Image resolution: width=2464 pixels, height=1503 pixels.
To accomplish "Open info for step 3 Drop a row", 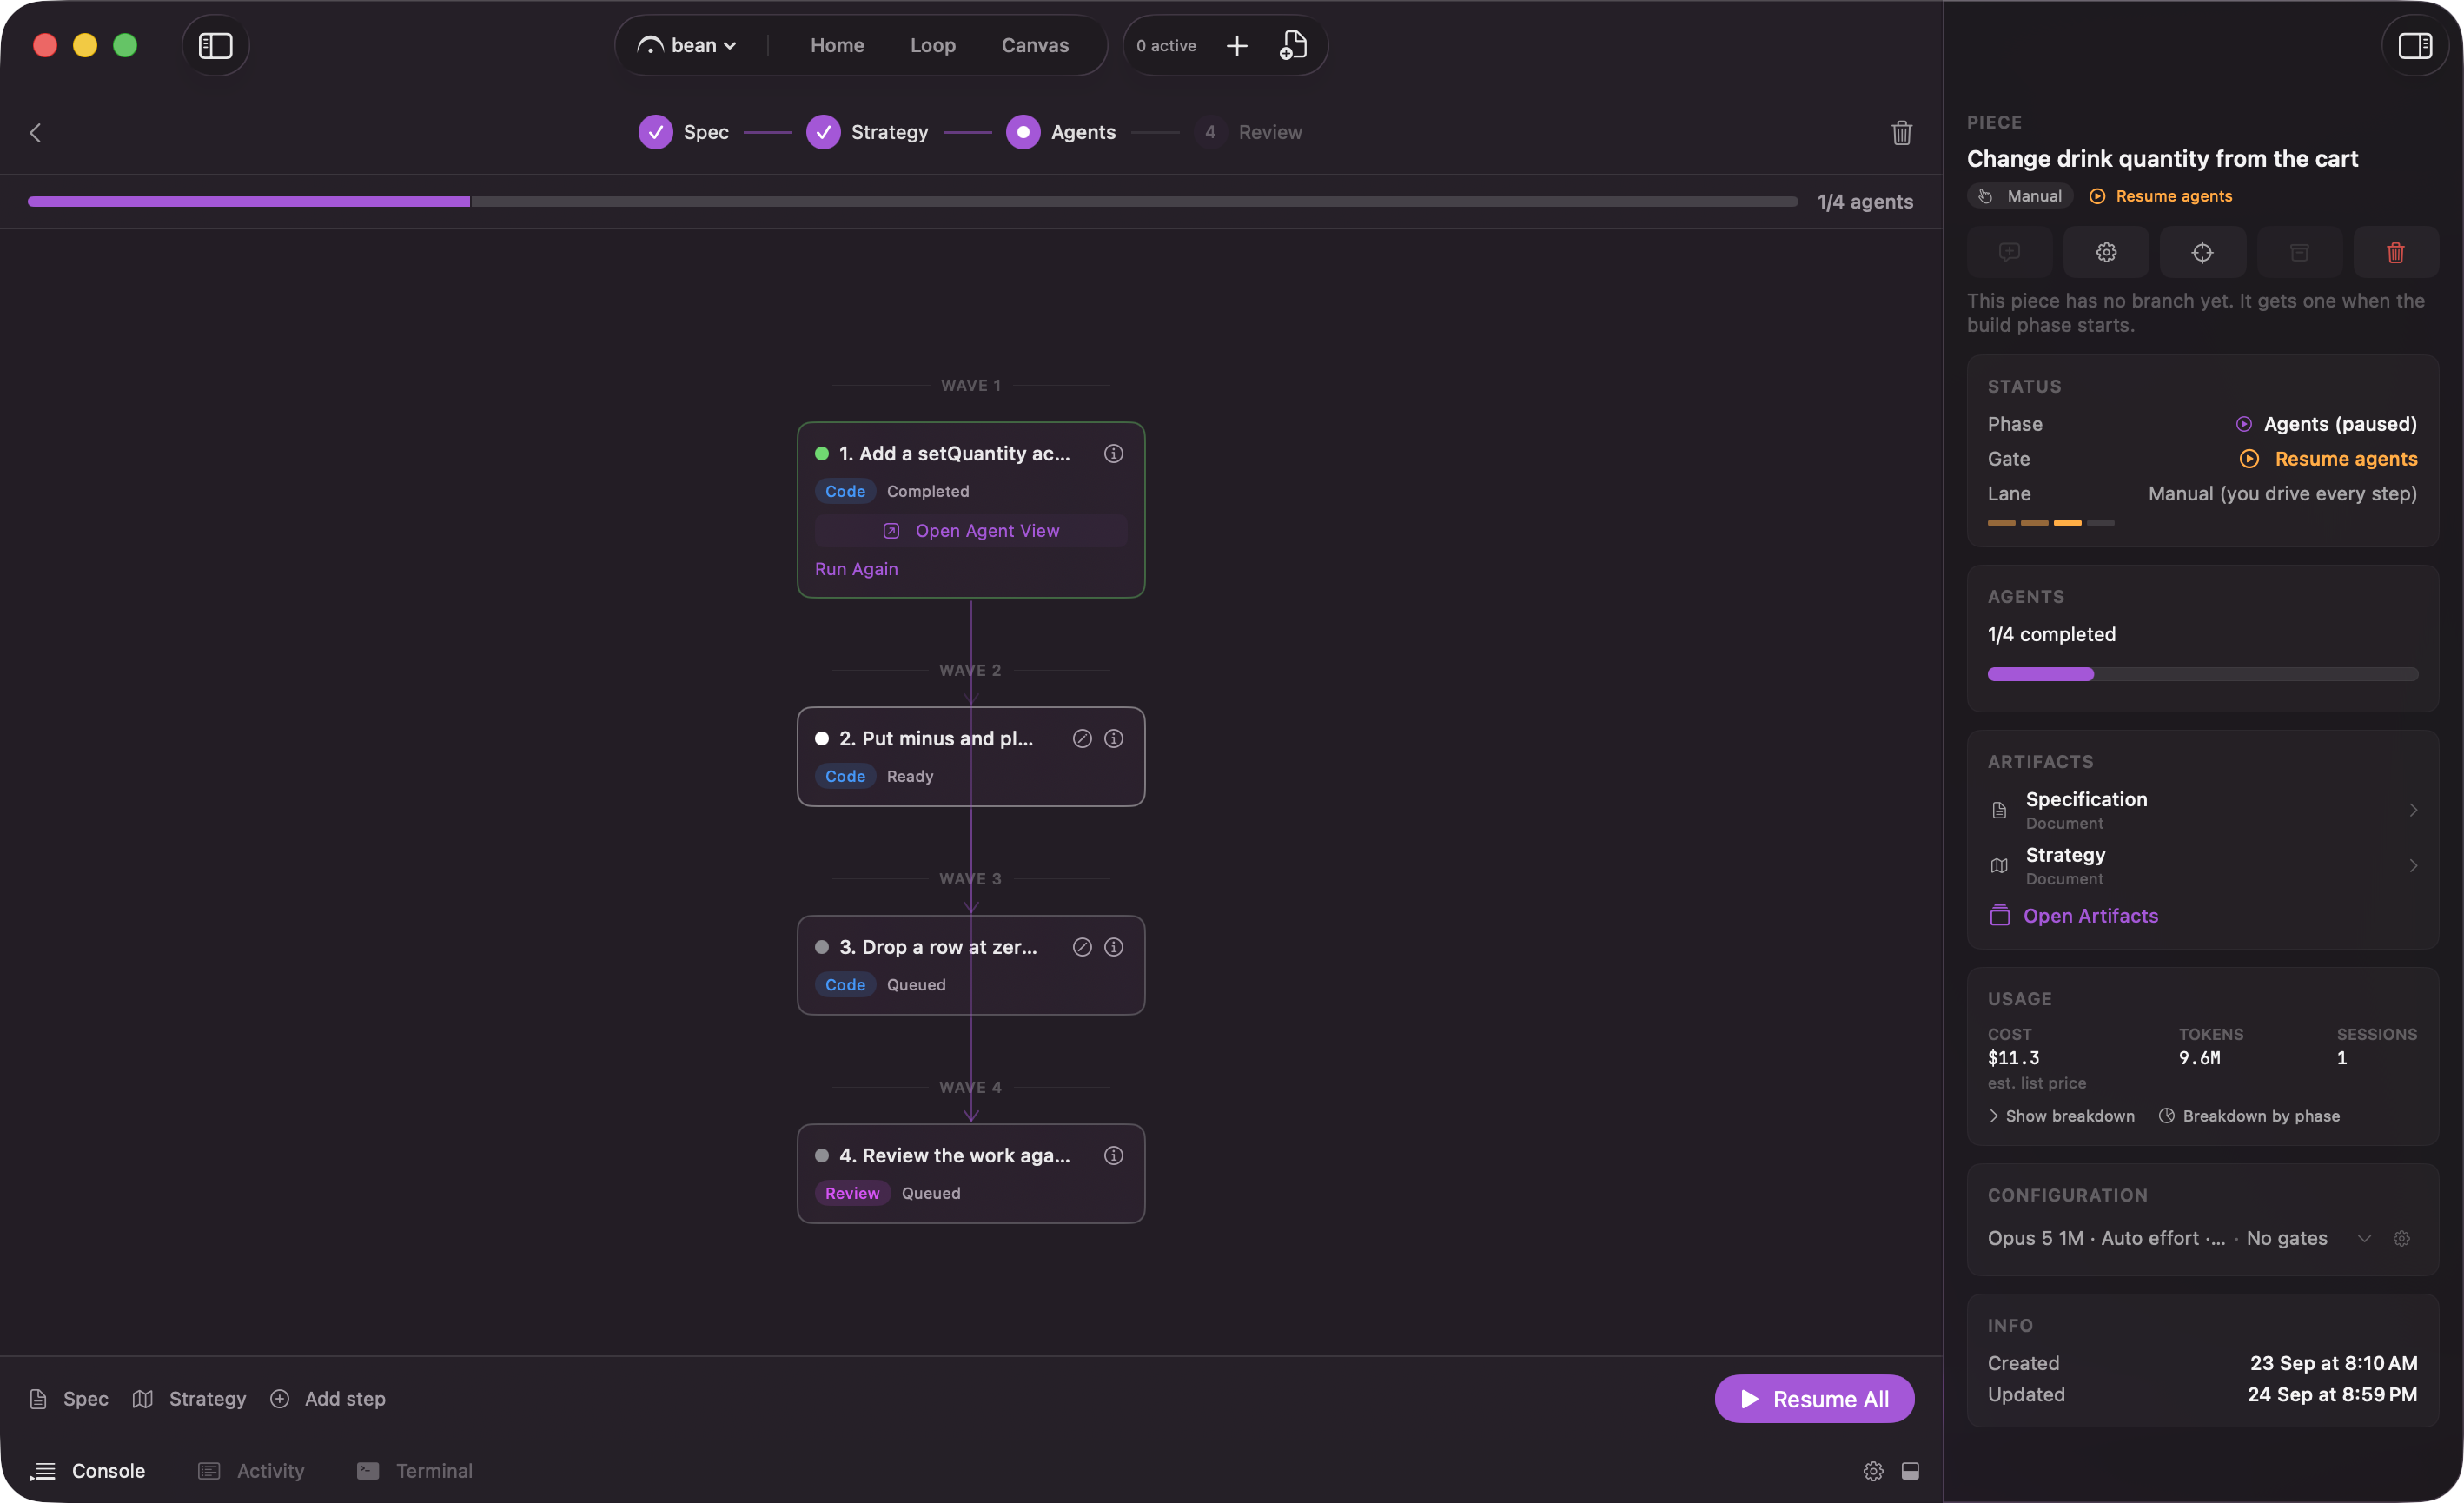I will tap(1113, 946).
